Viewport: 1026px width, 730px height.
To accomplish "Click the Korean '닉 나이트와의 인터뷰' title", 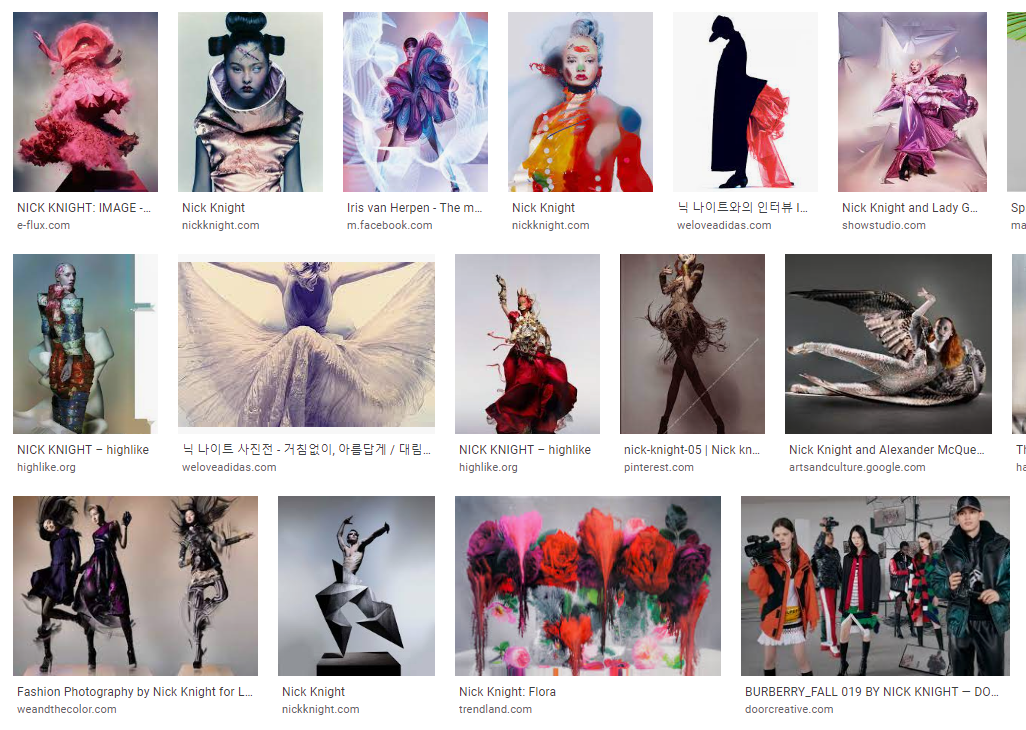I will pos(742,207).
